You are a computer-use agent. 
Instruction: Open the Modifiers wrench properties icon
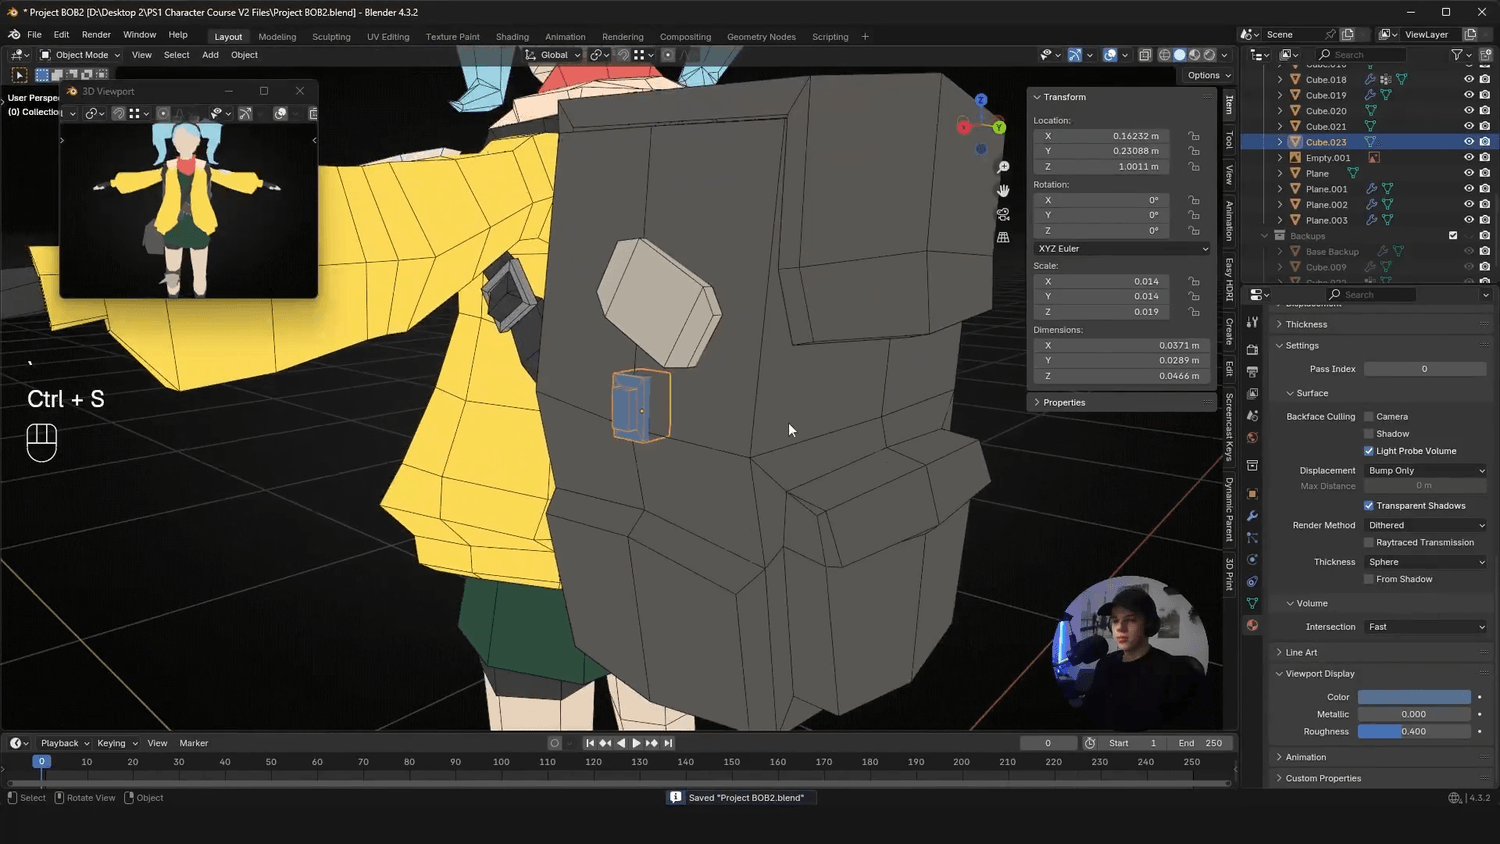point(1252,516)
